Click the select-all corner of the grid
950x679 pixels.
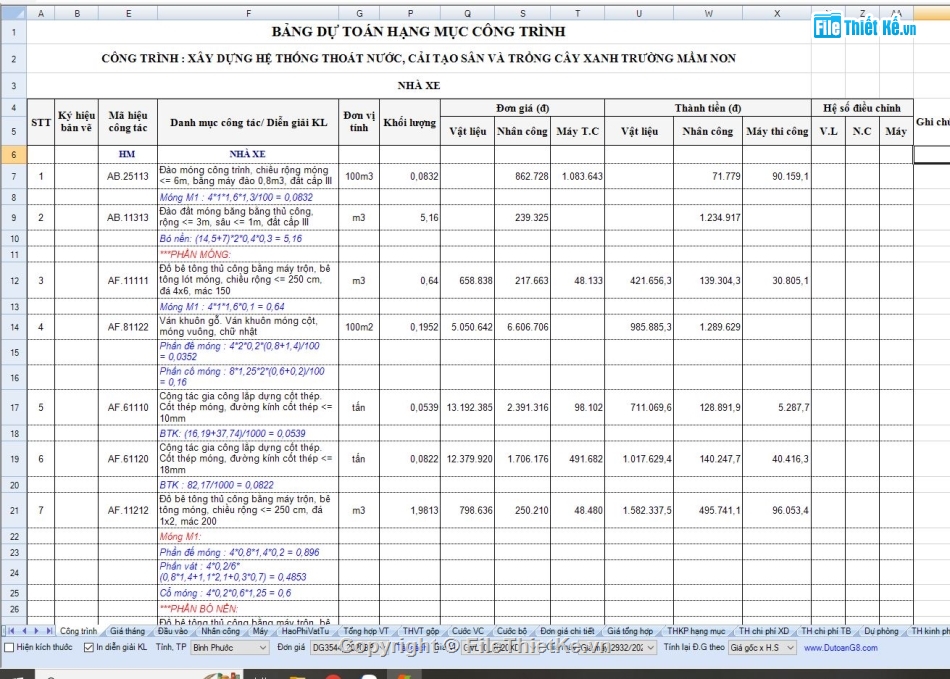(13, 13)
